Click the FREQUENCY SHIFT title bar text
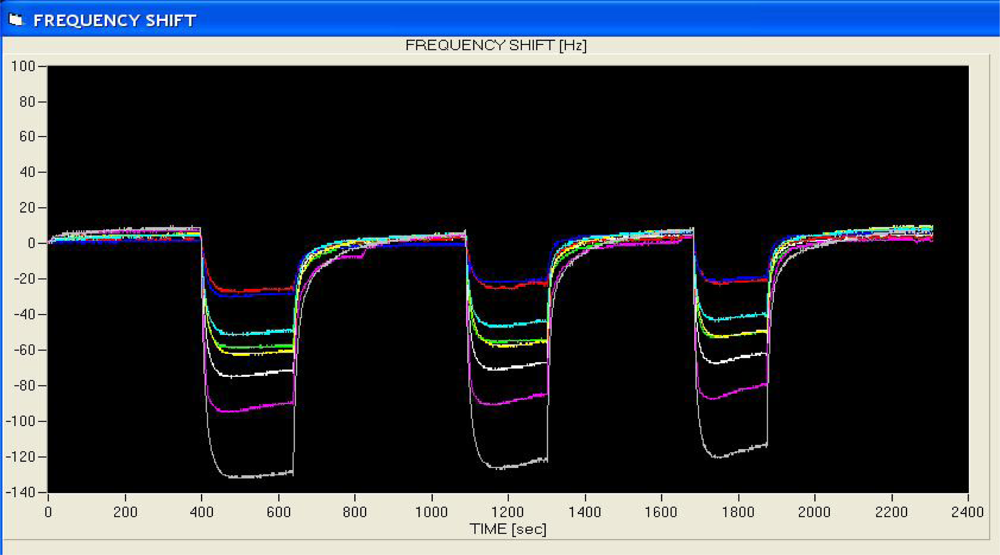Image resolution: width=1000 pixels, height=555 pixels. coord(115,20)
